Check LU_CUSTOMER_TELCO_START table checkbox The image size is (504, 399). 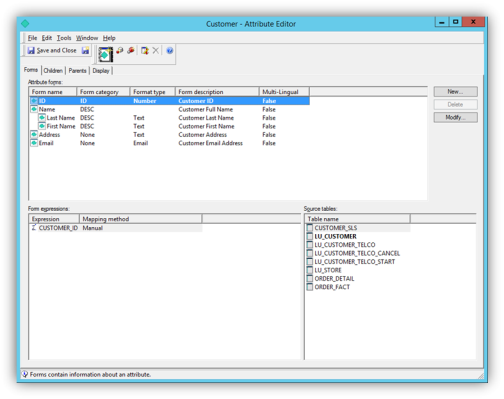310,261
